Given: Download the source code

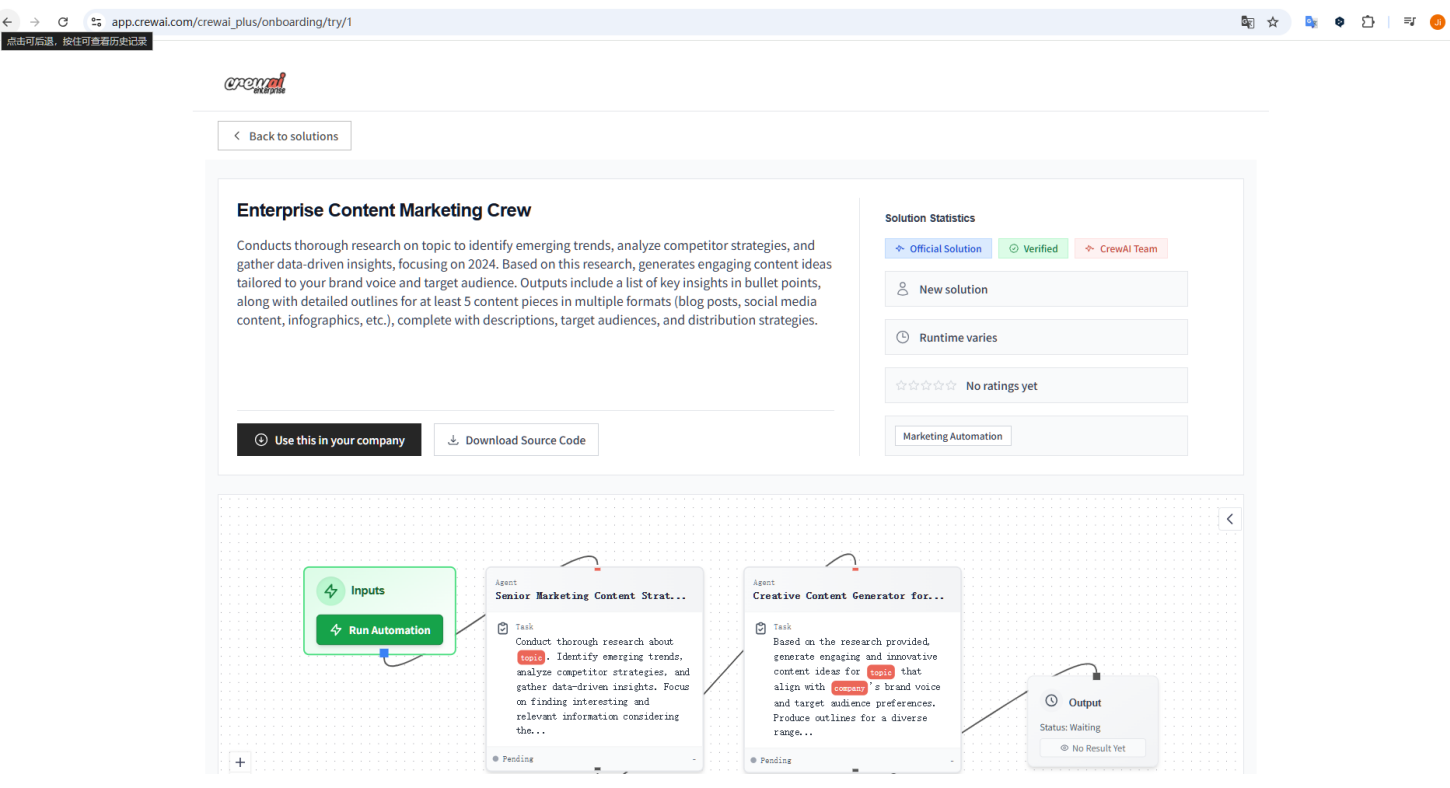Looking at the screenshot, I should tap(516, 440).
